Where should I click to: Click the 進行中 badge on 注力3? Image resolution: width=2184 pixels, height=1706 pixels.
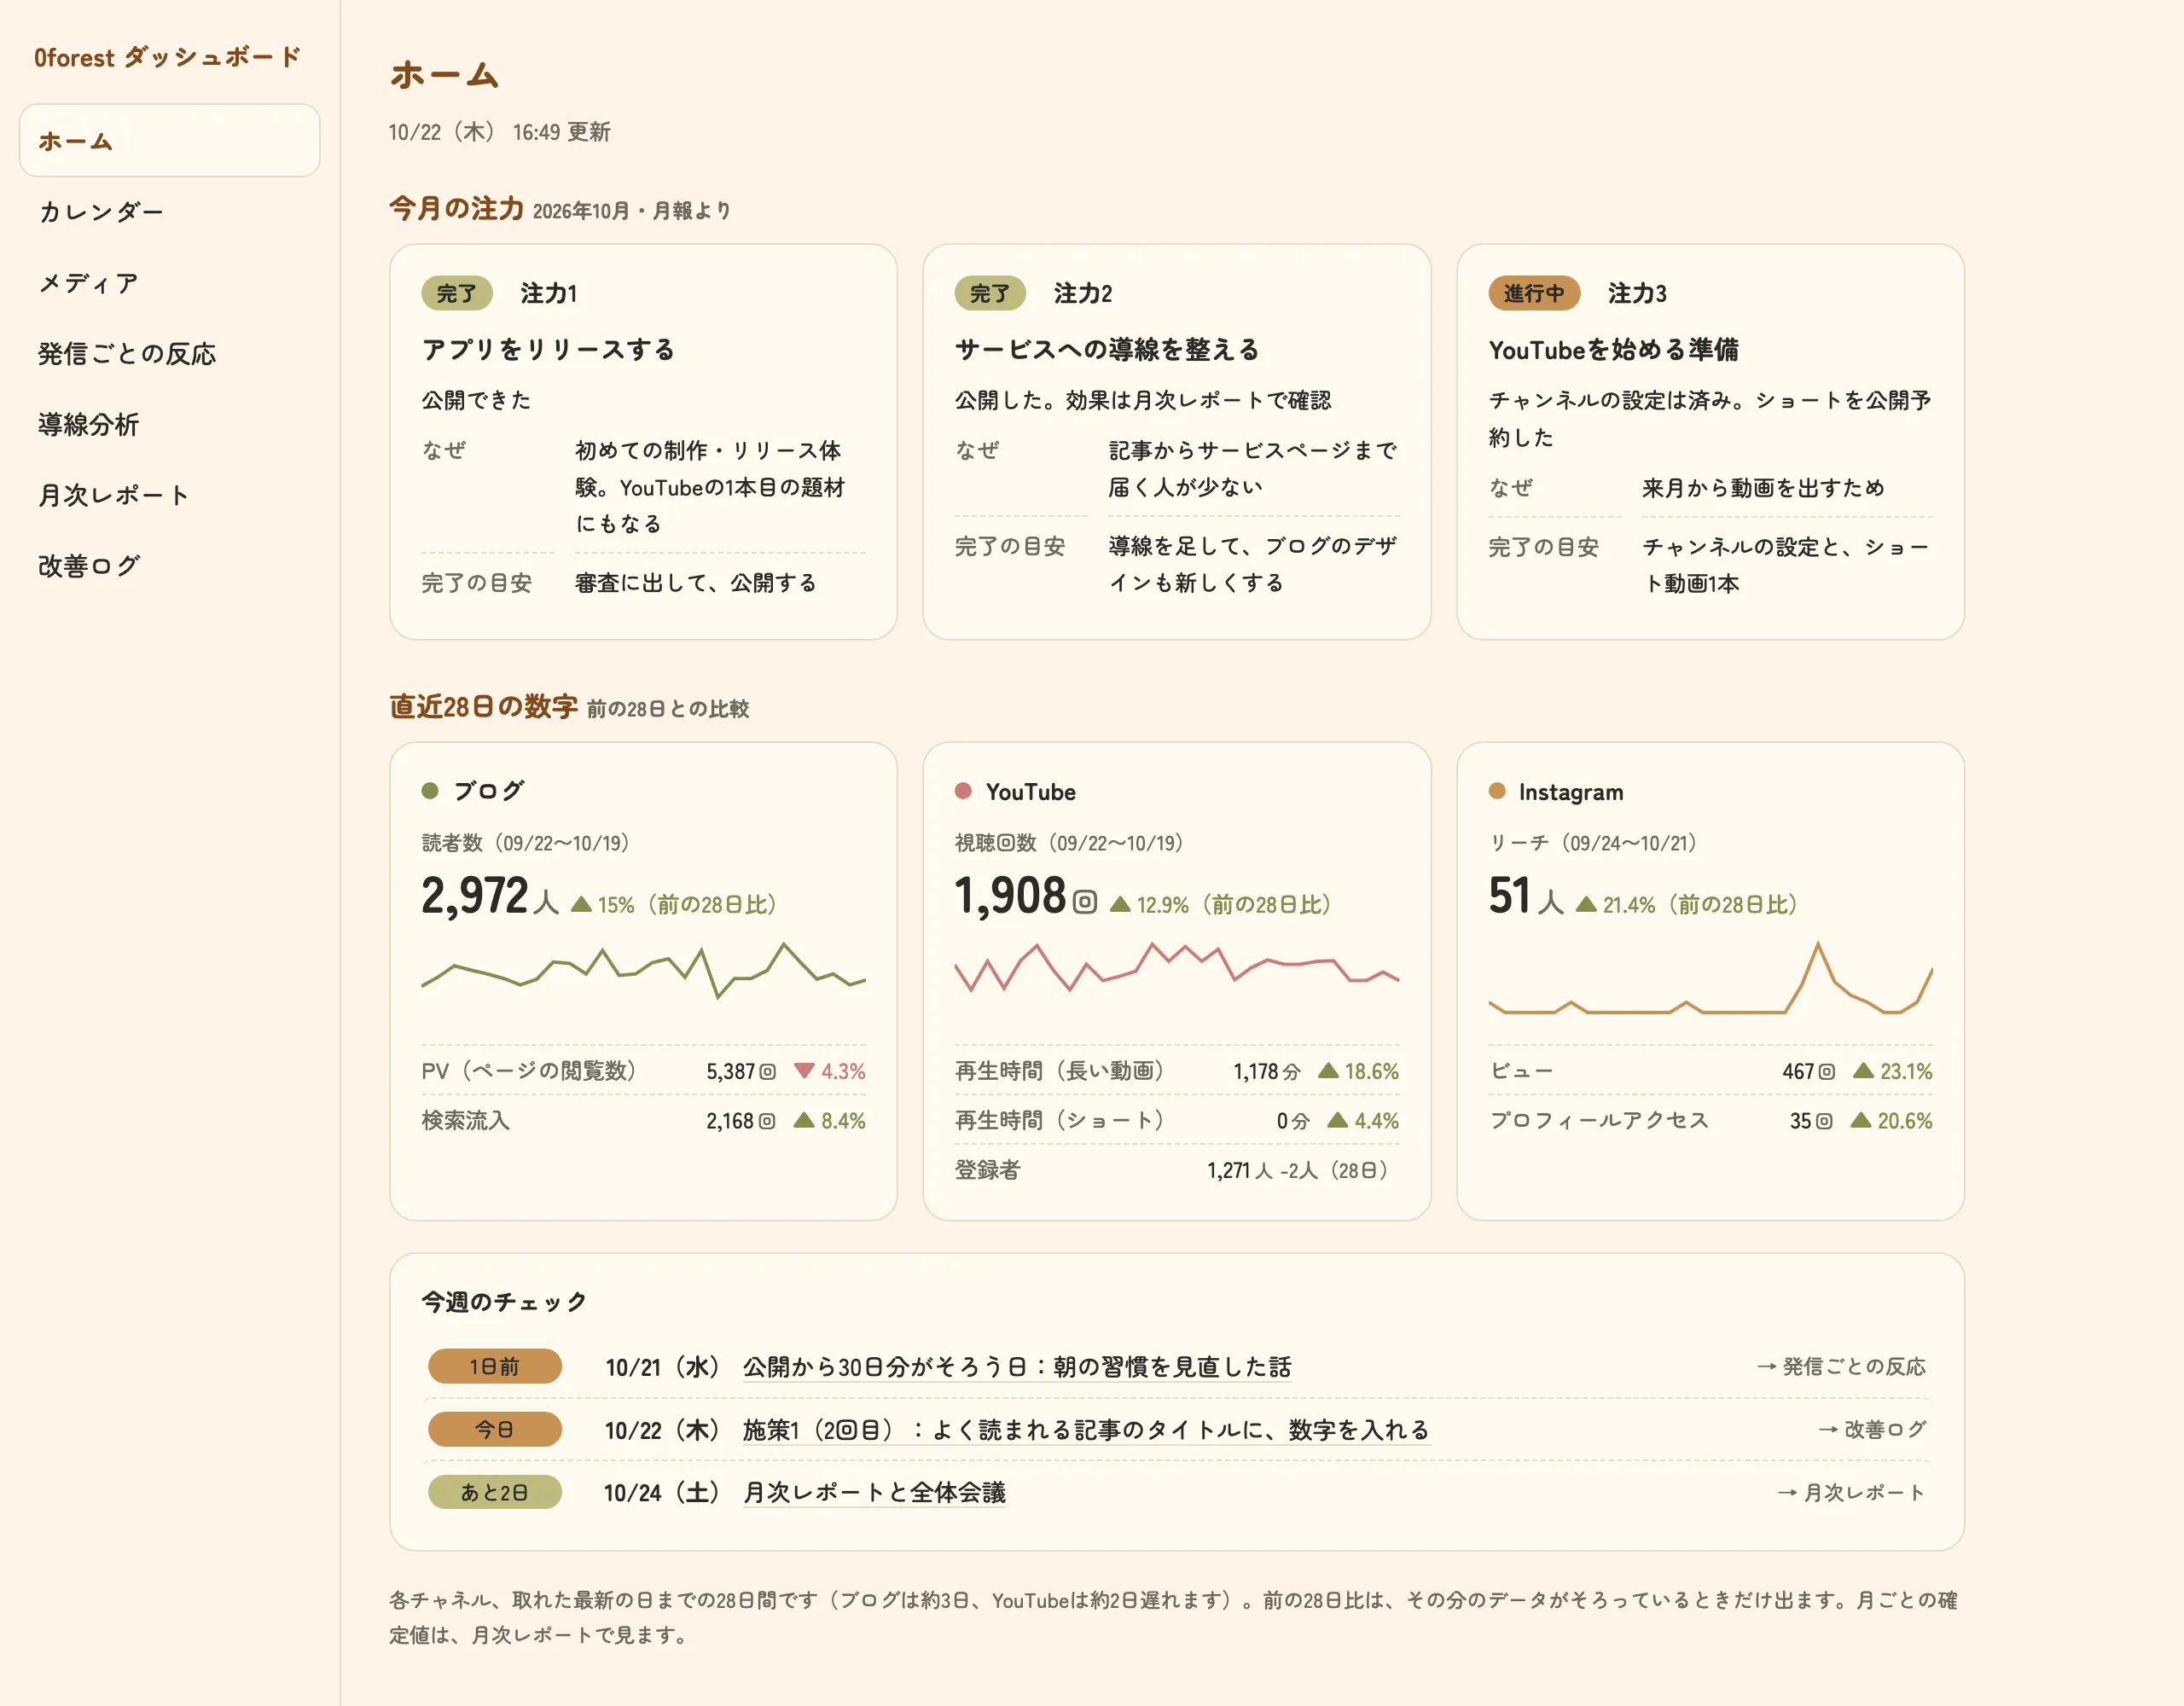click(1534, 293)
